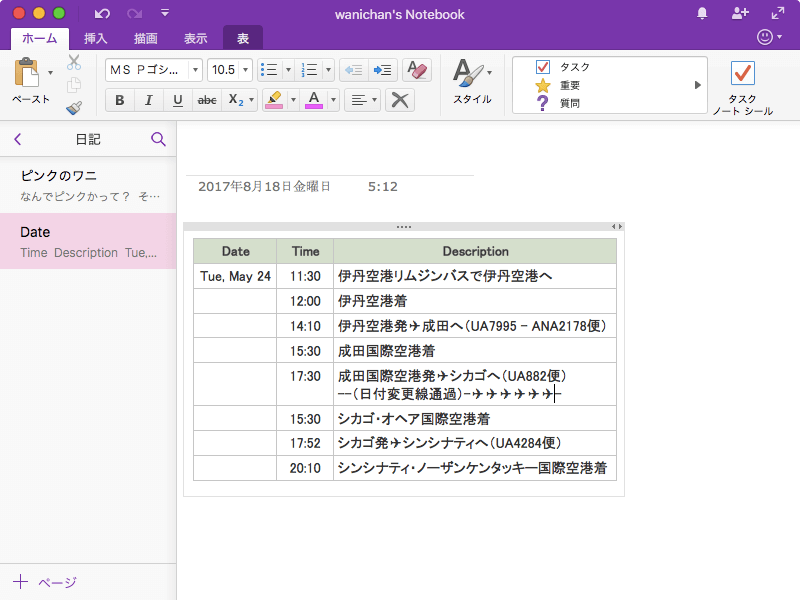This screenshot has height=600, width=800.
Task: Add a new page with ページ button
Action: (46, 582)
